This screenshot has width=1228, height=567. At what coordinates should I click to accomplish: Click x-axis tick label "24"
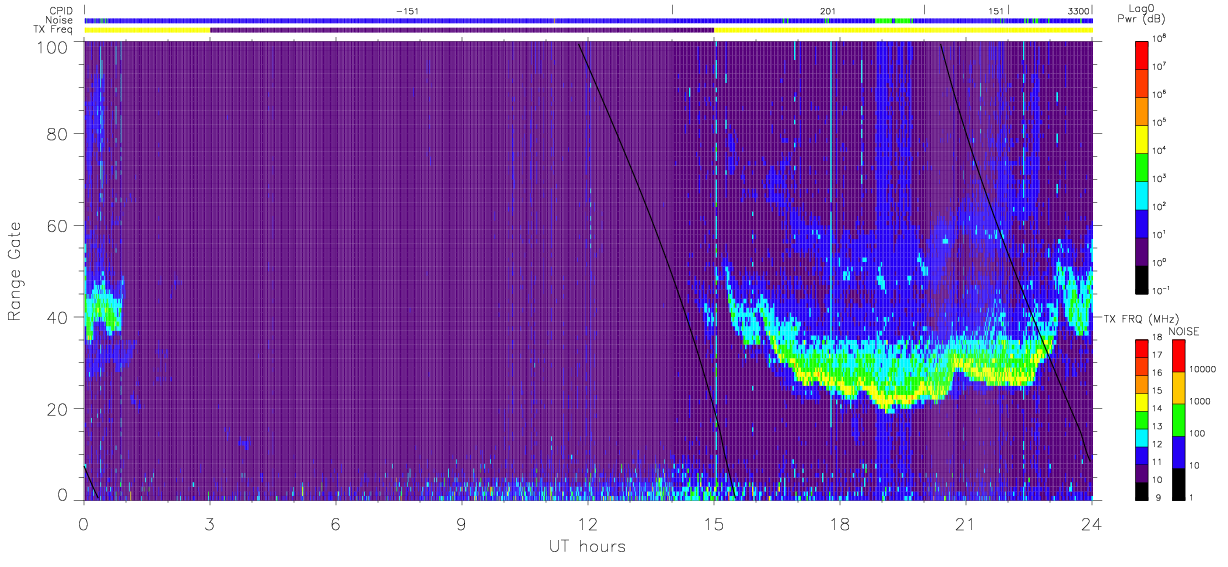[x=1092, y=524]
